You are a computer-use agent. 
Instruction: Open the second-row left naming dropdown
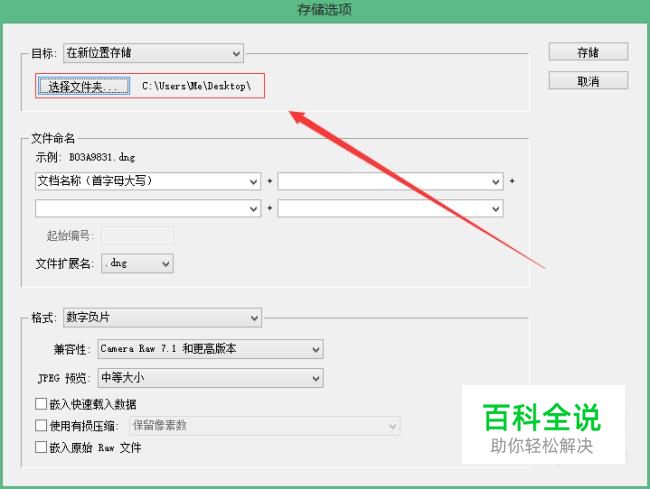[x=148, y=208]
